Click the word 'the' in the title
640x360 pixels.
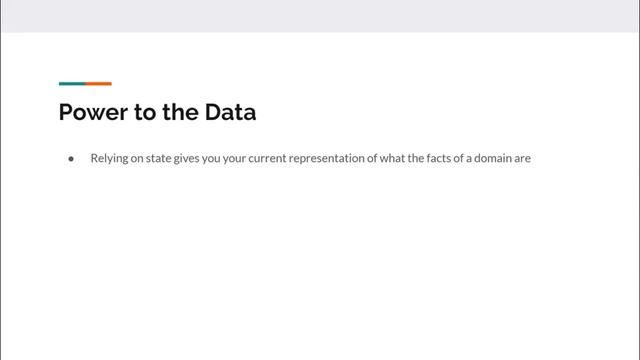click(180, 112)
